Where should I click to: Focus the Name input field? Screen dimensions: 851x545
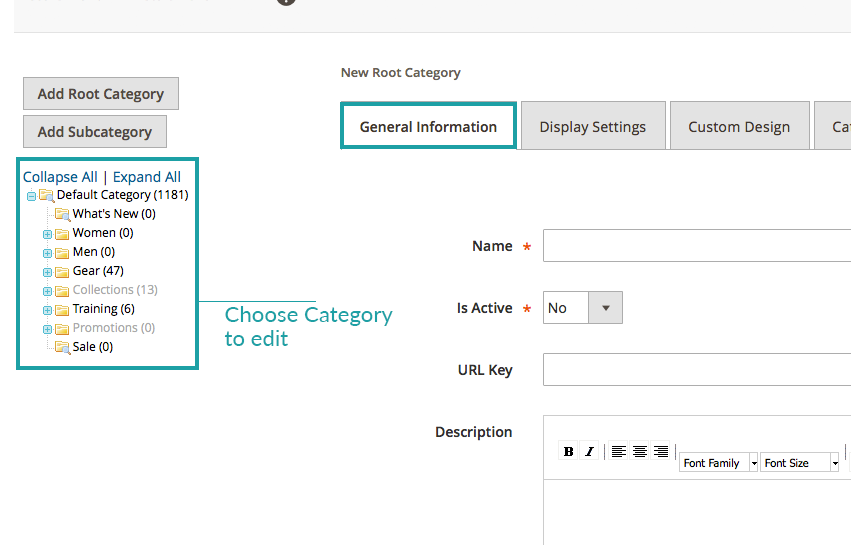point(697,245)
